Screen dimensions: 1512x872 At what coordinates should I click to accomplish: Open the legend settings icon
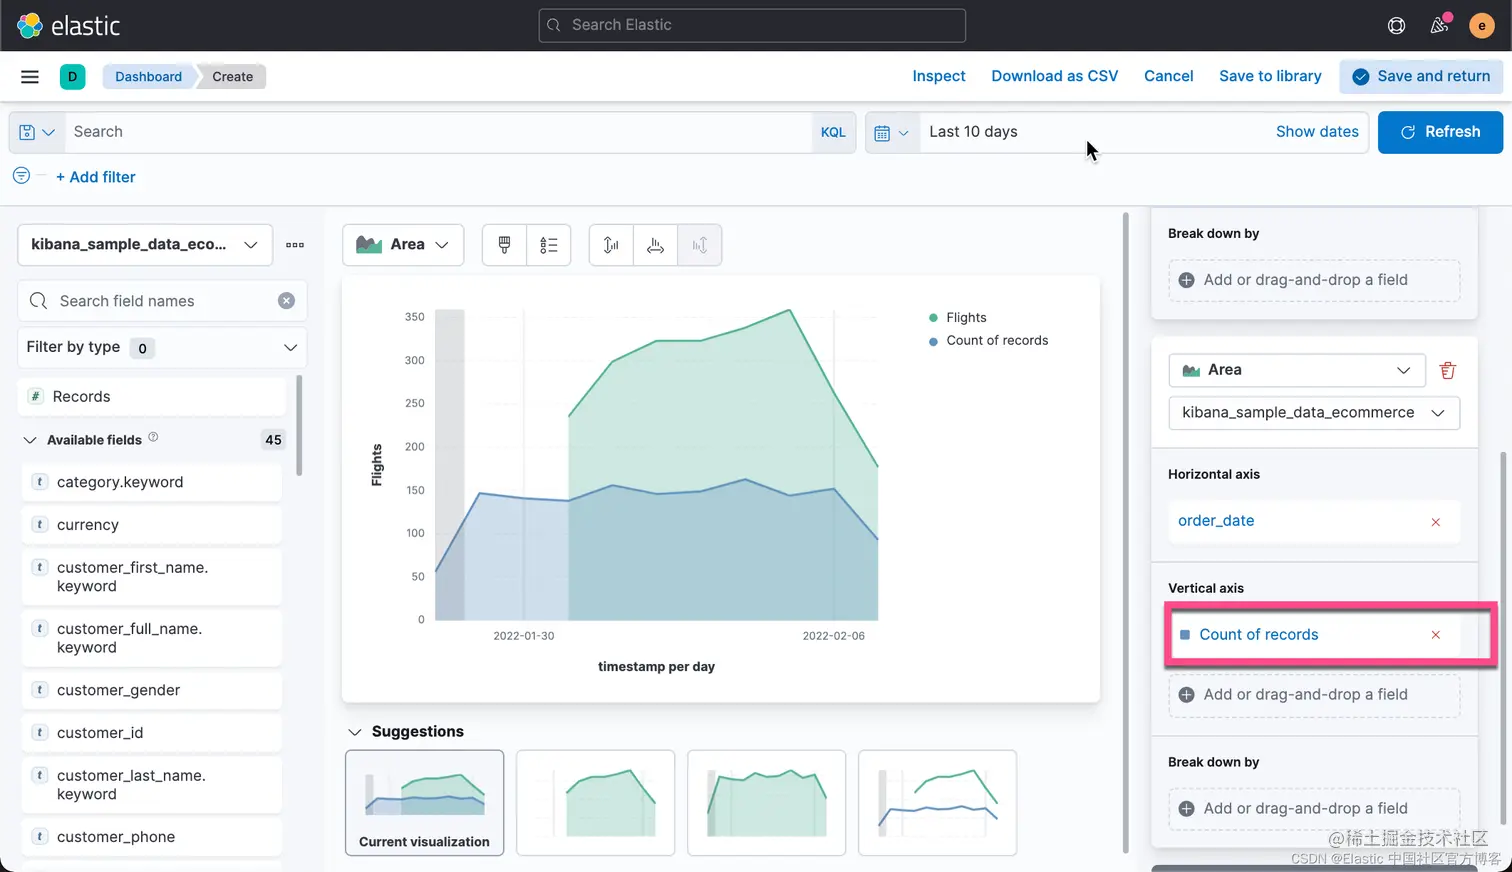(x=548, y=245)
